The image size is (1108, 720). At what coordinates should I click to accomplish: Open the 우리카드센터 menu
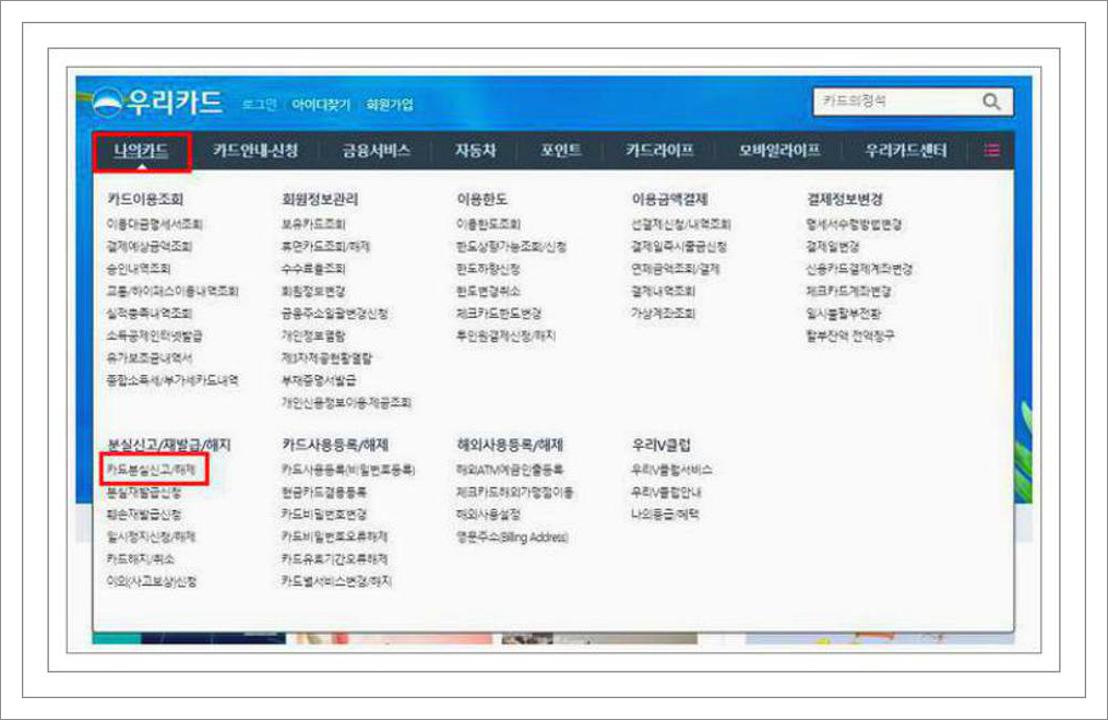[906, 151]
